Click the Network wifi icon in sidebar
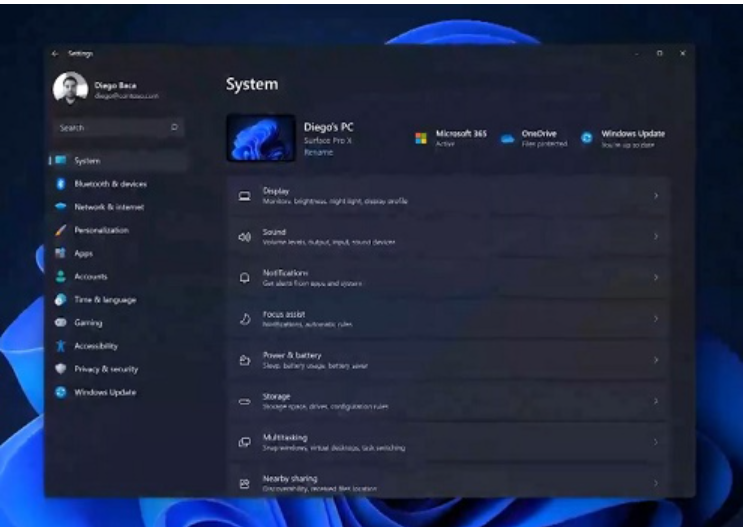This screenshot has height=527, width=743. point(61,206)
